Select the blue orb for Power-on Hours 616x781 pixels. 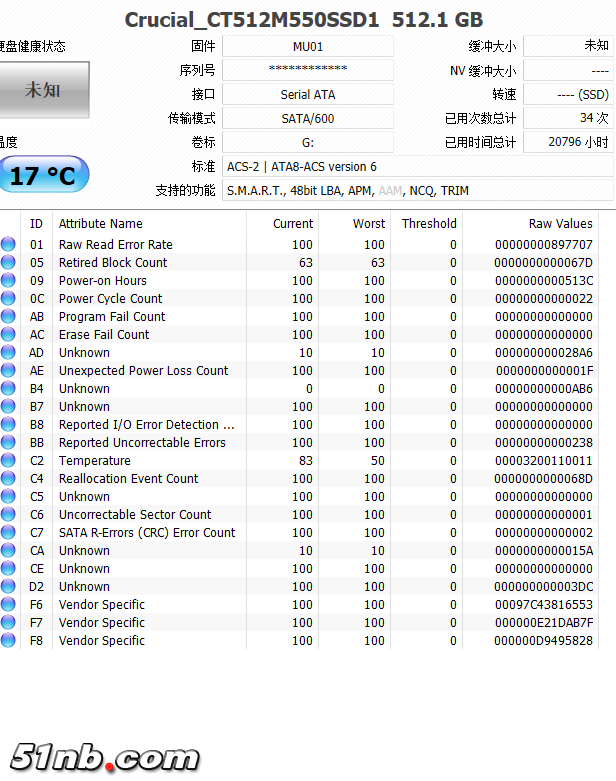9,281
